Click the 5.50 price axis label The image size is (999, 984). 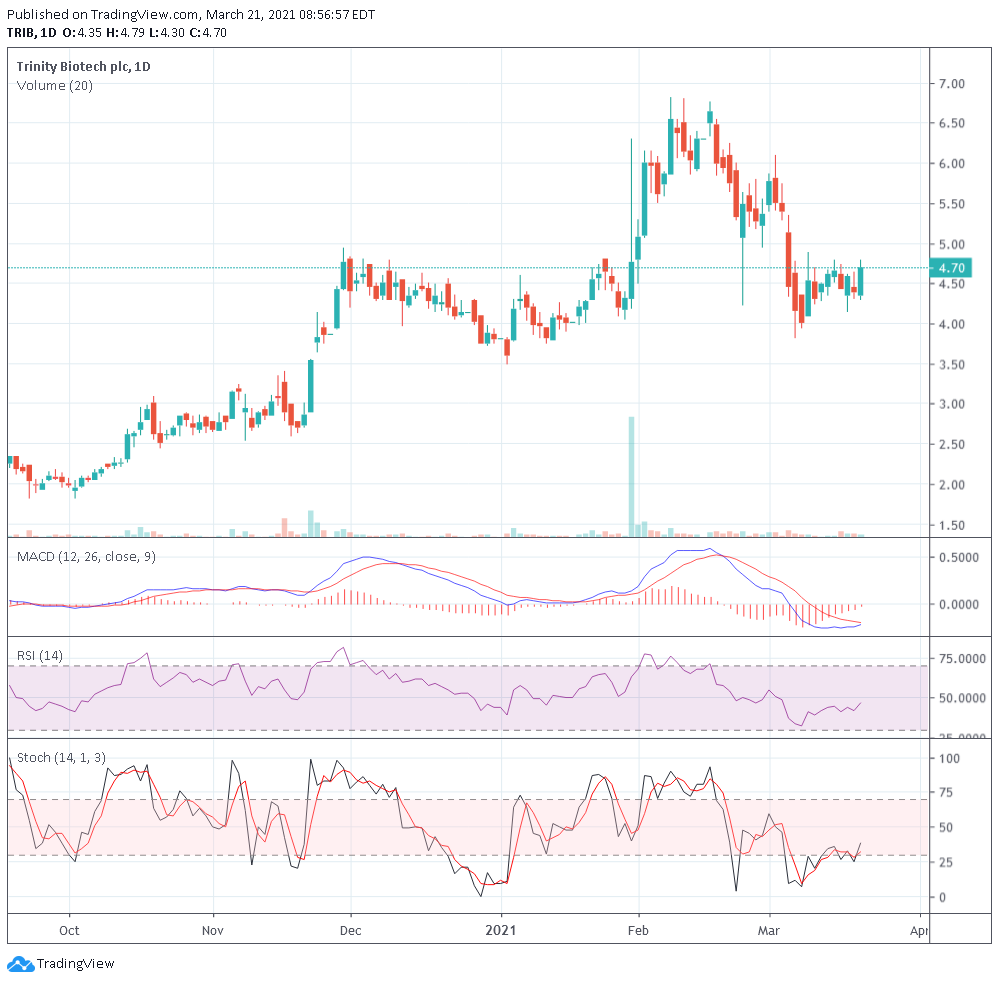tap(951, 204)
